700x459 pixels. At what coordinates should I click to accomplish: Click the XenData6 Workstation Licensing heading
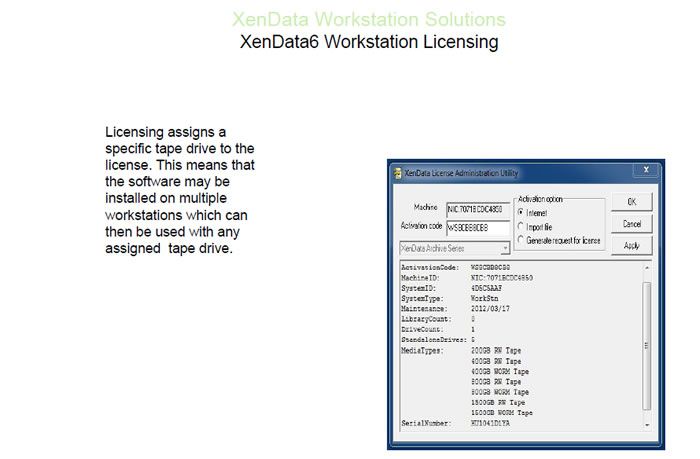coord(369,42)
